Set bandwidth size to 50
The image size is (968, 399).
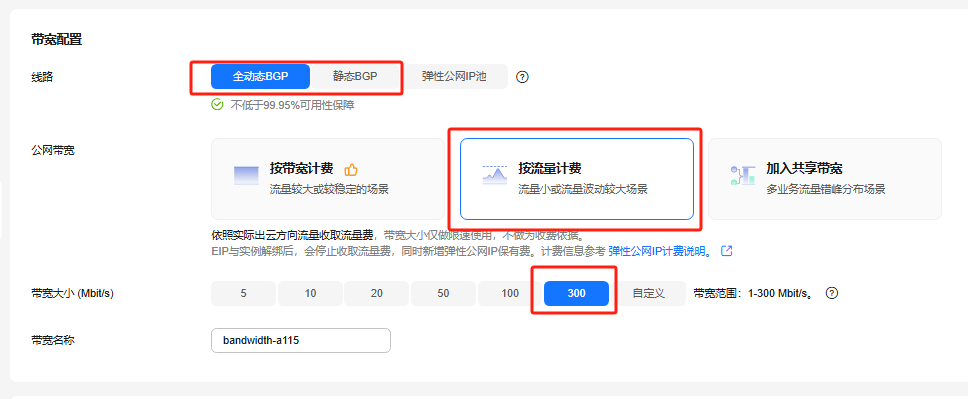click(x=443, y=293)
